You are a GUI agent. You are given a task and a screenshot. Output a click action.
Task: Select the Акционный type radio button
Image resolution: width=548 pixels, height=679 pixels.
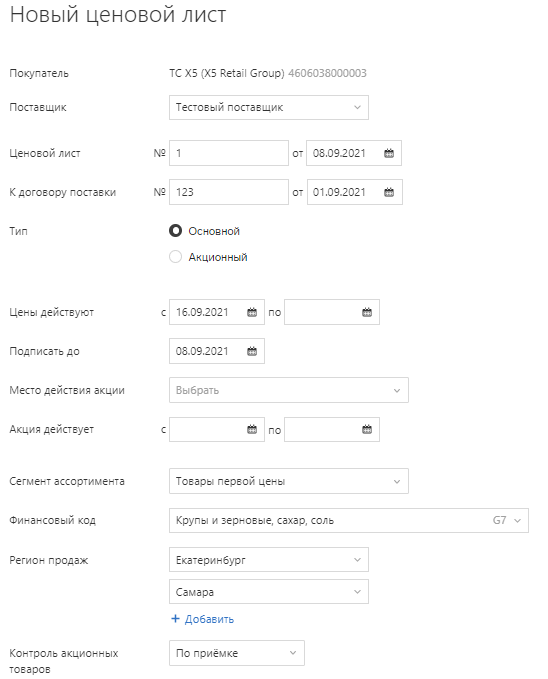tap(175, 257)
